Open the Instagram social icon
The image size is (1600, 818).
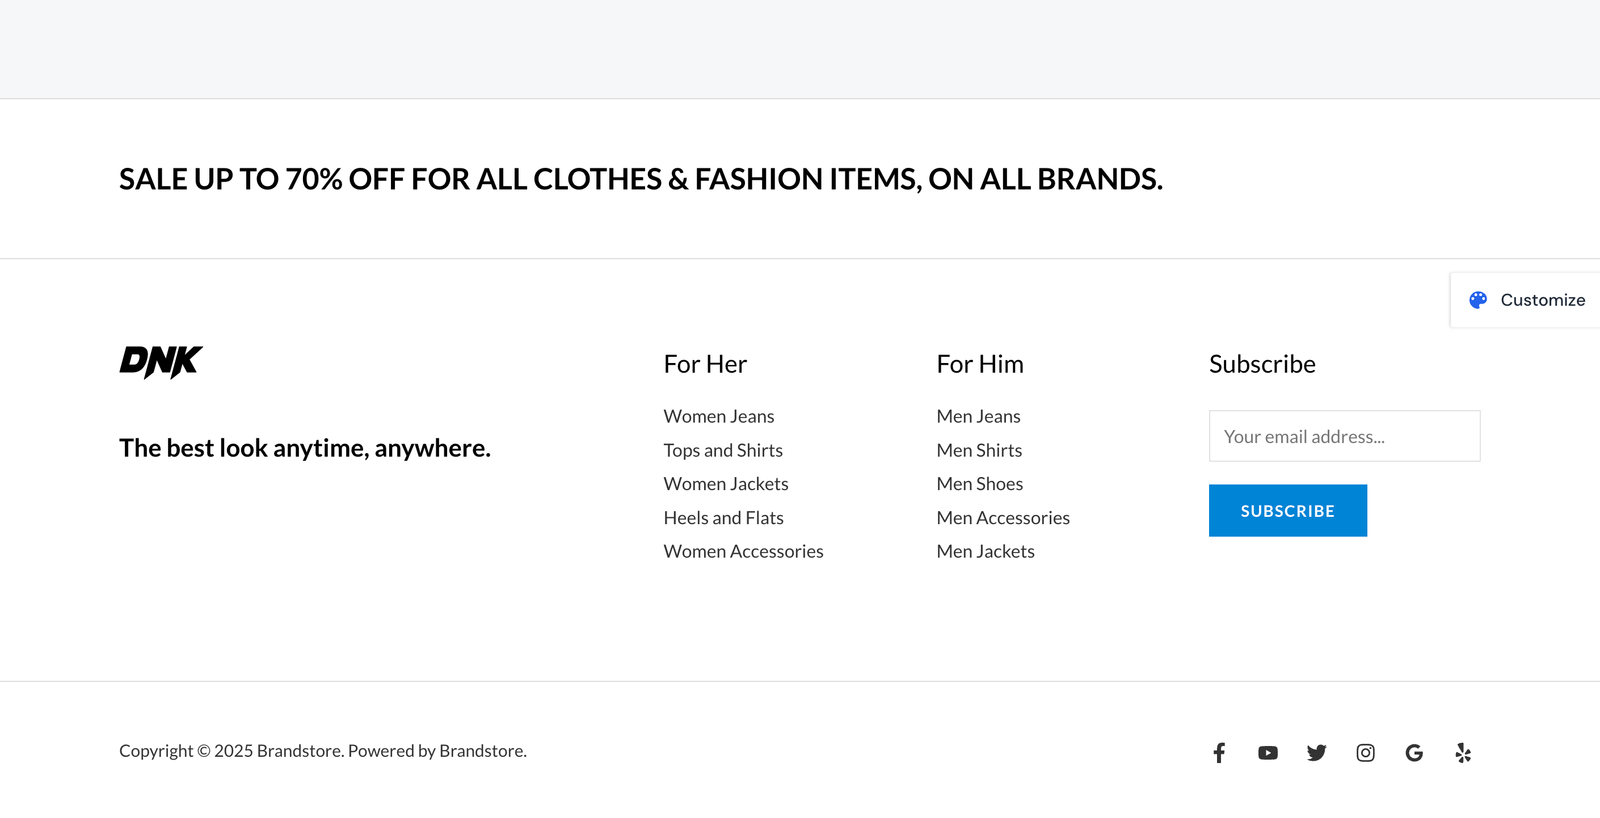pyautogui.click(x=1365, y=753)
